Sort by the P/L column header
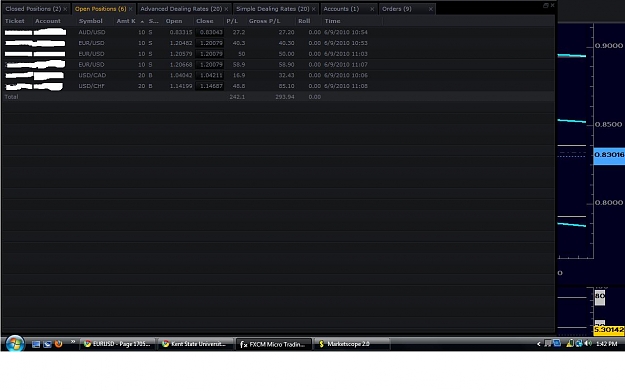Screen dimensions: 625x391 pyautogui.click(x=232, y=21)
